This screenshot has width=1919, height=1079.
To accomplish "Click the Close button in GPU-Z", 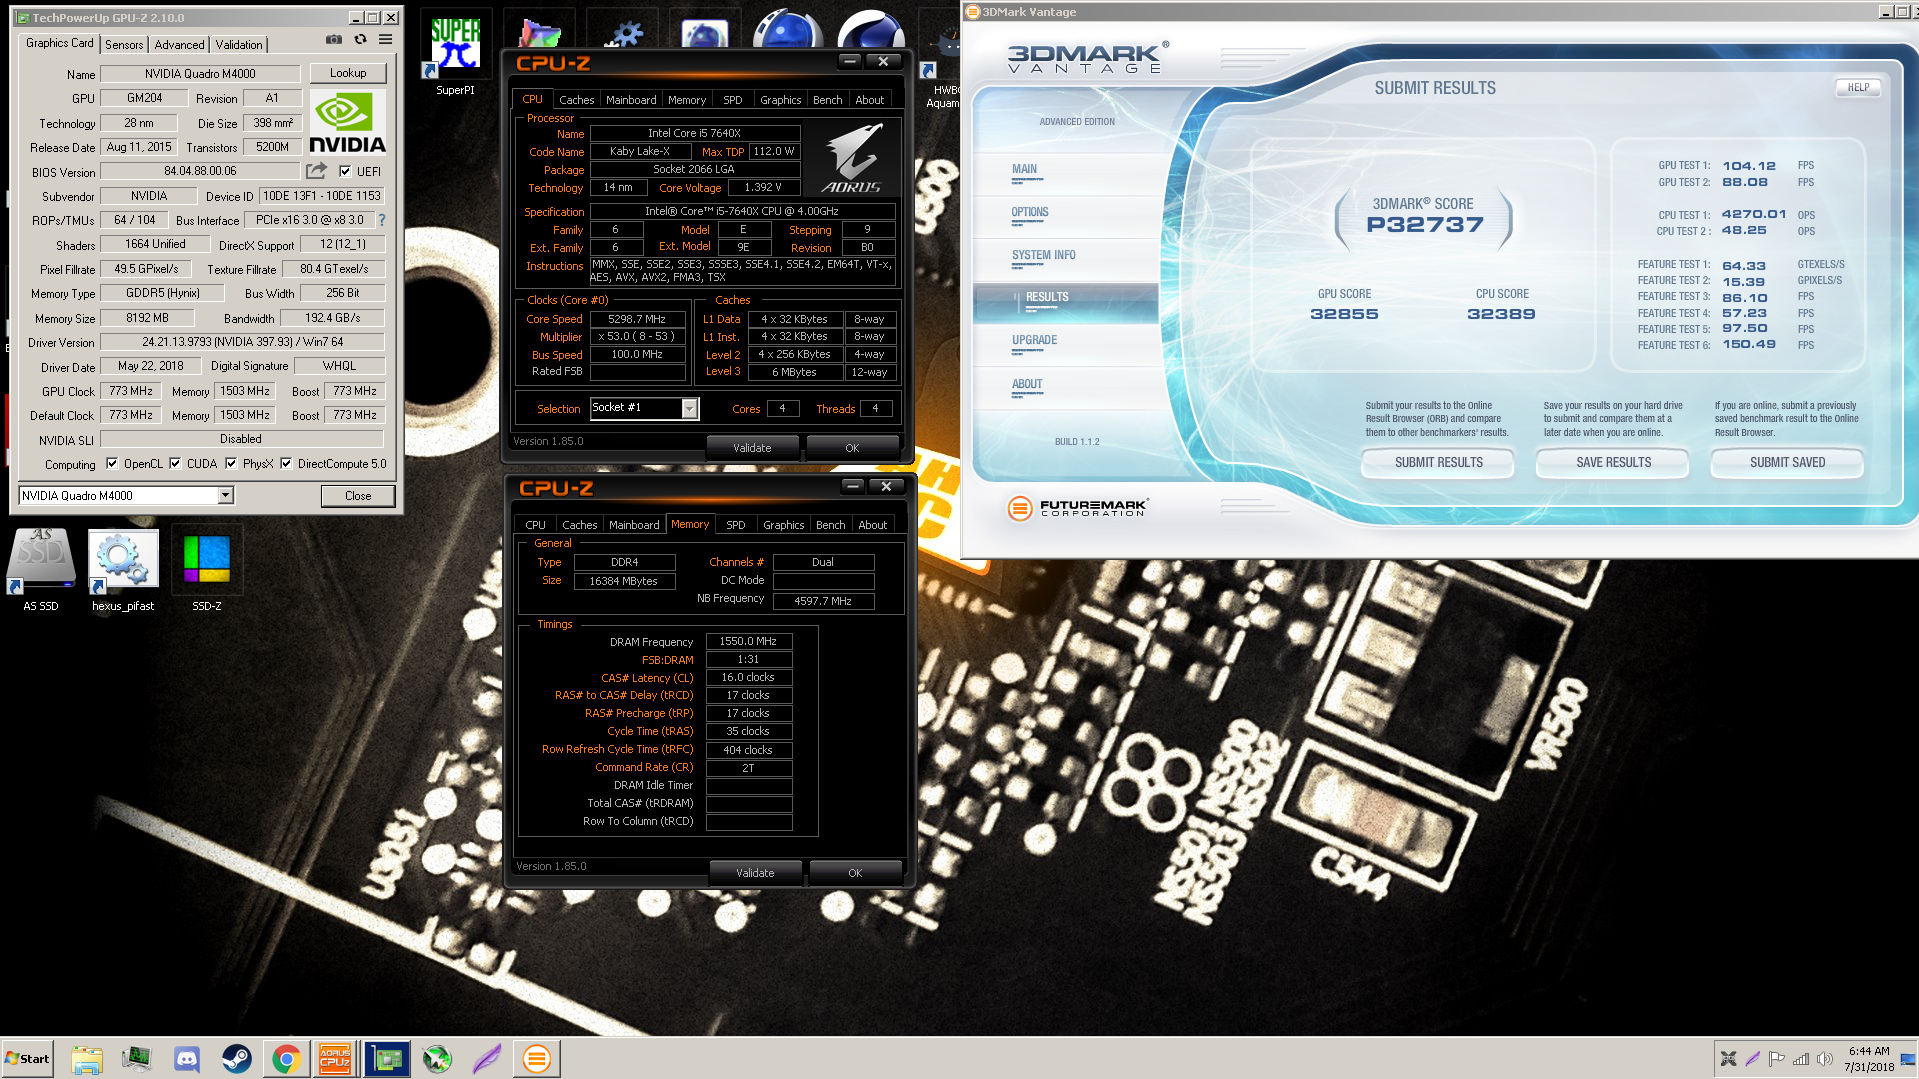I will pos(358,496).
